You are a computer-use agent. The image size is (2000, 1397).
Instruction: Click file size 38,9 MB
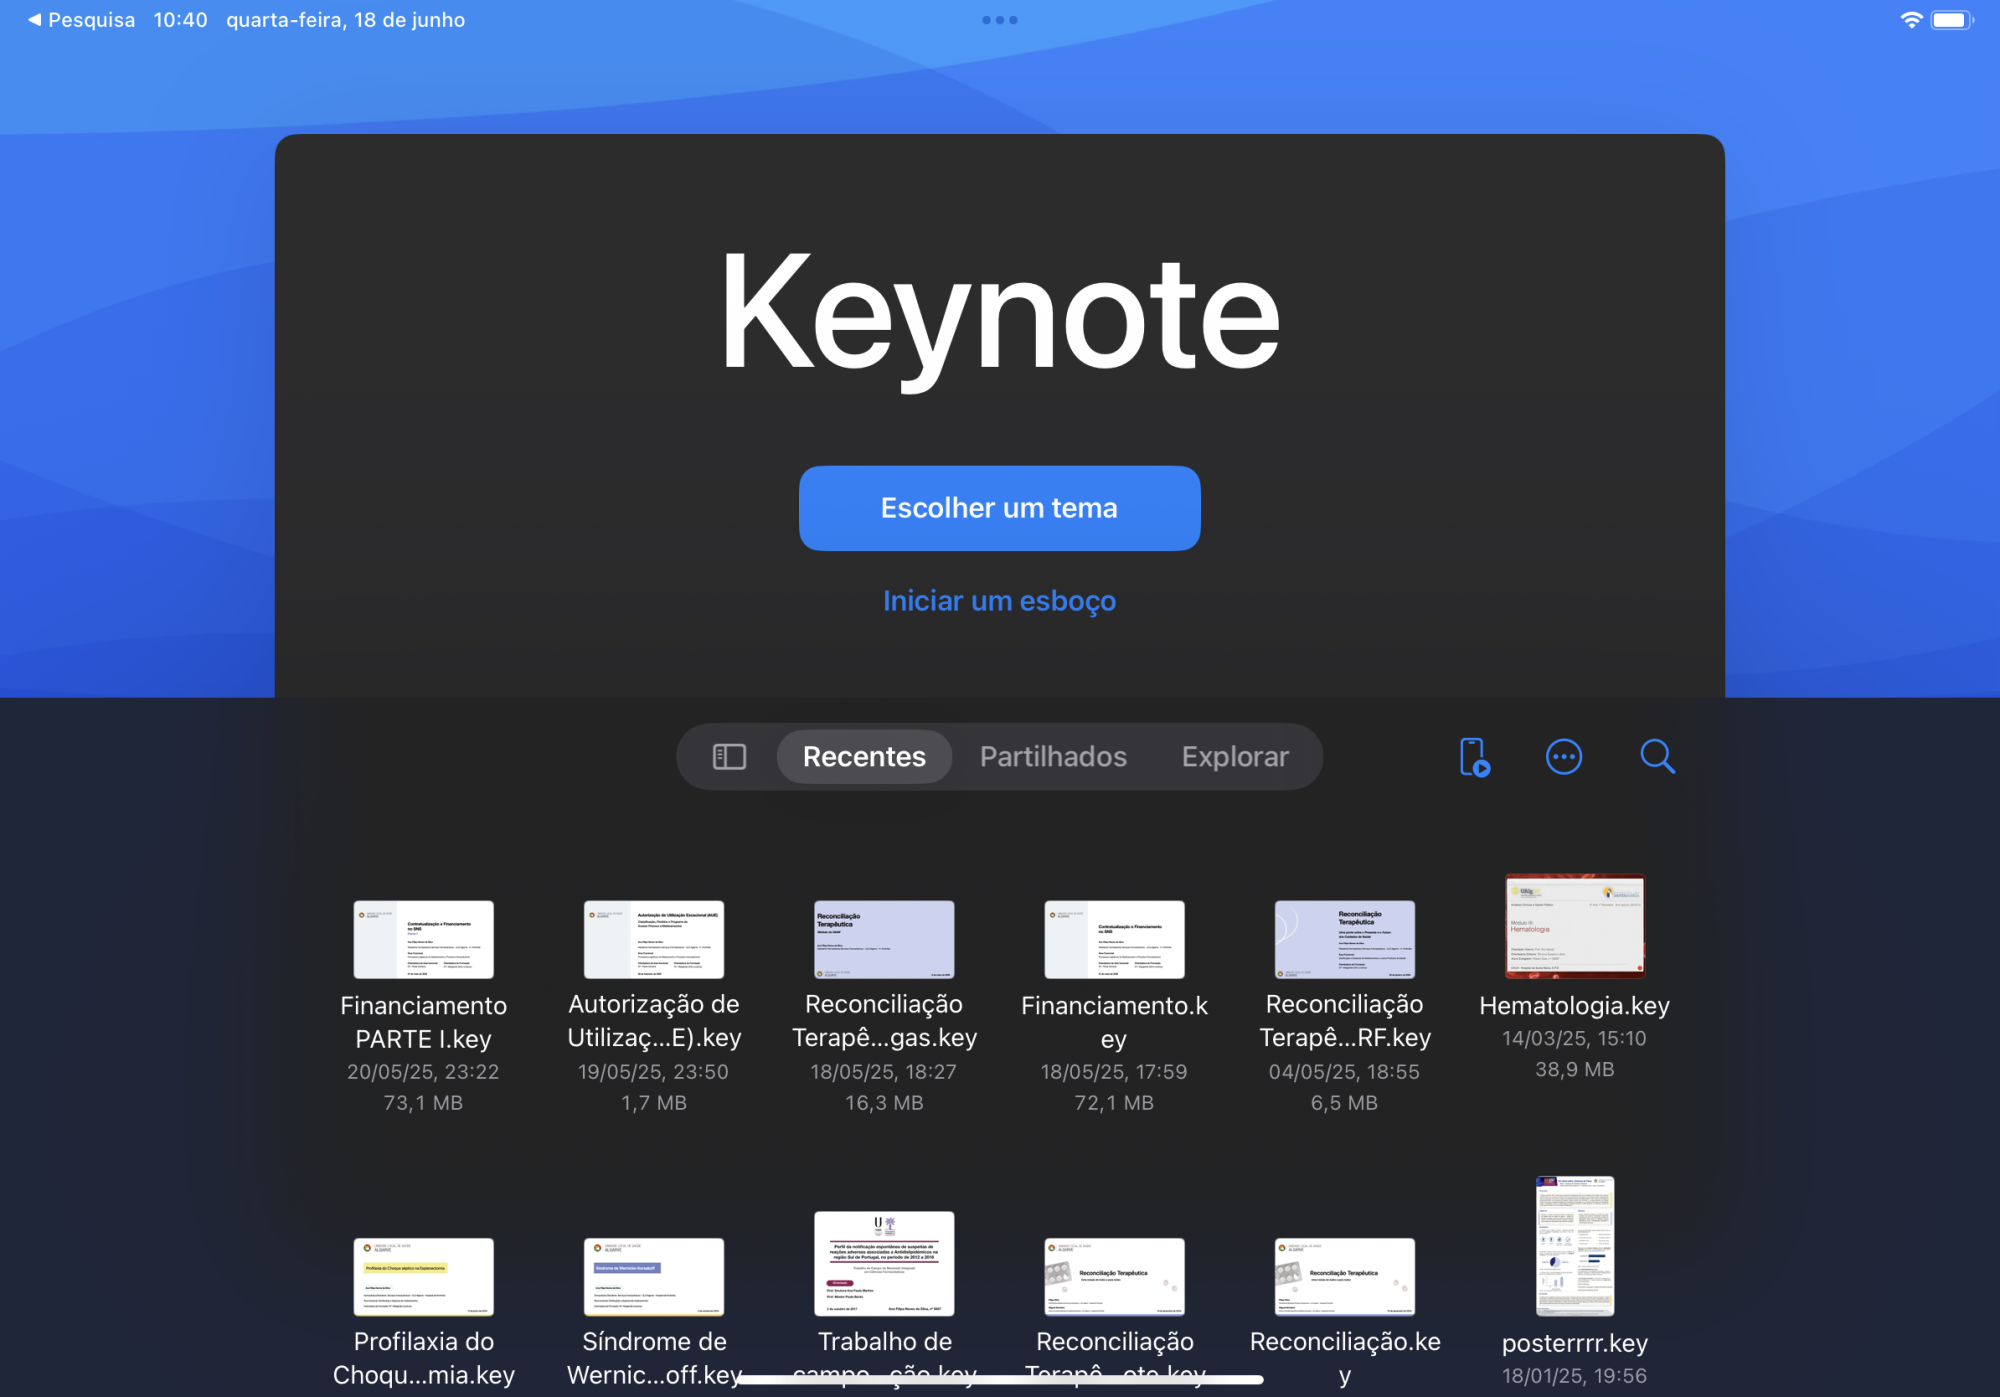(1575, 1070)
